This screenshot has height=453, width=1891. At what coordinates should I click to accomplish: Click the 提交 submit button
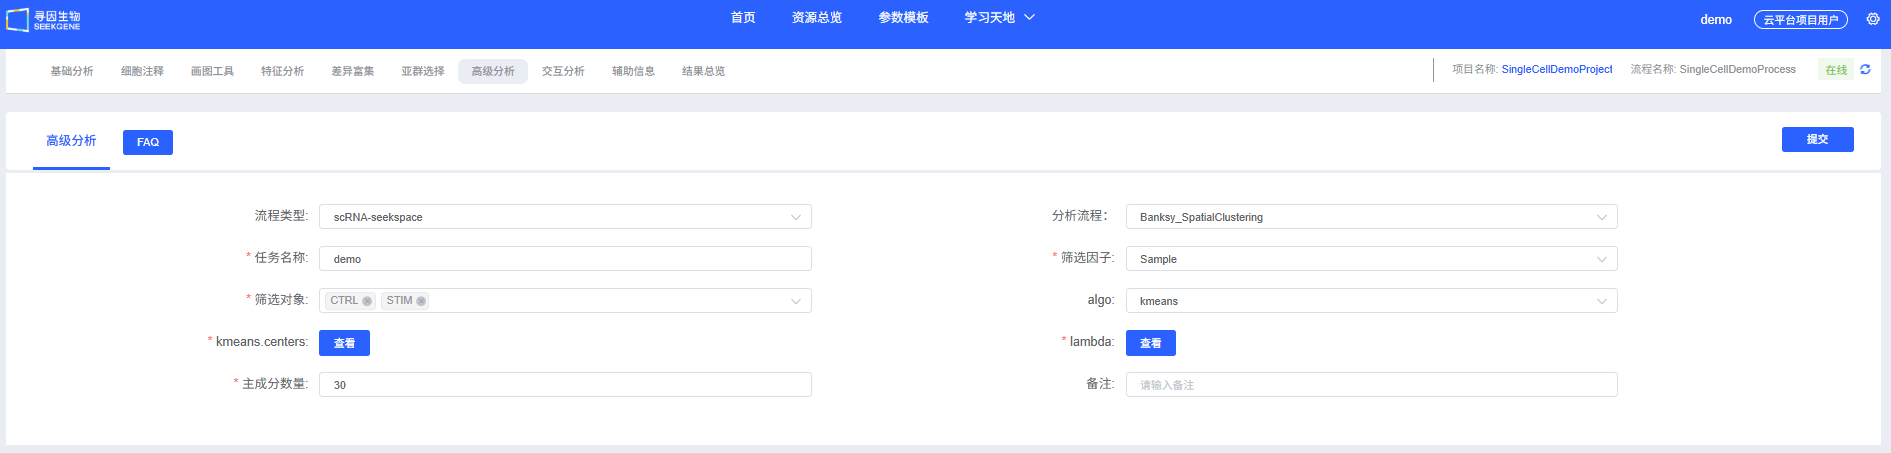point(1817,140)
